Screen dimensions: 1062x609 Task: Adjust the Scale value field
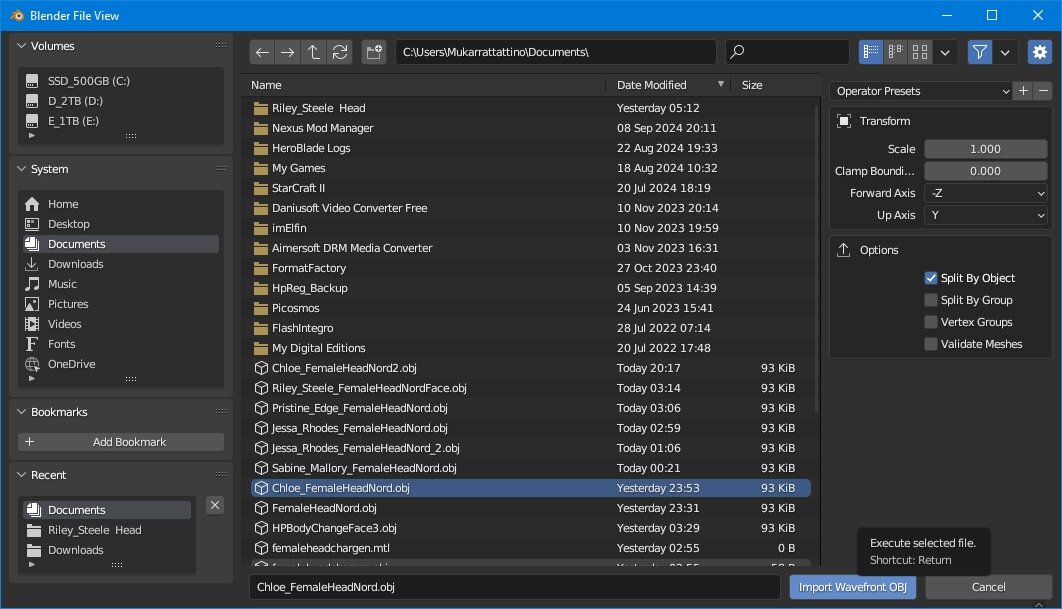[x=986, y=149]
